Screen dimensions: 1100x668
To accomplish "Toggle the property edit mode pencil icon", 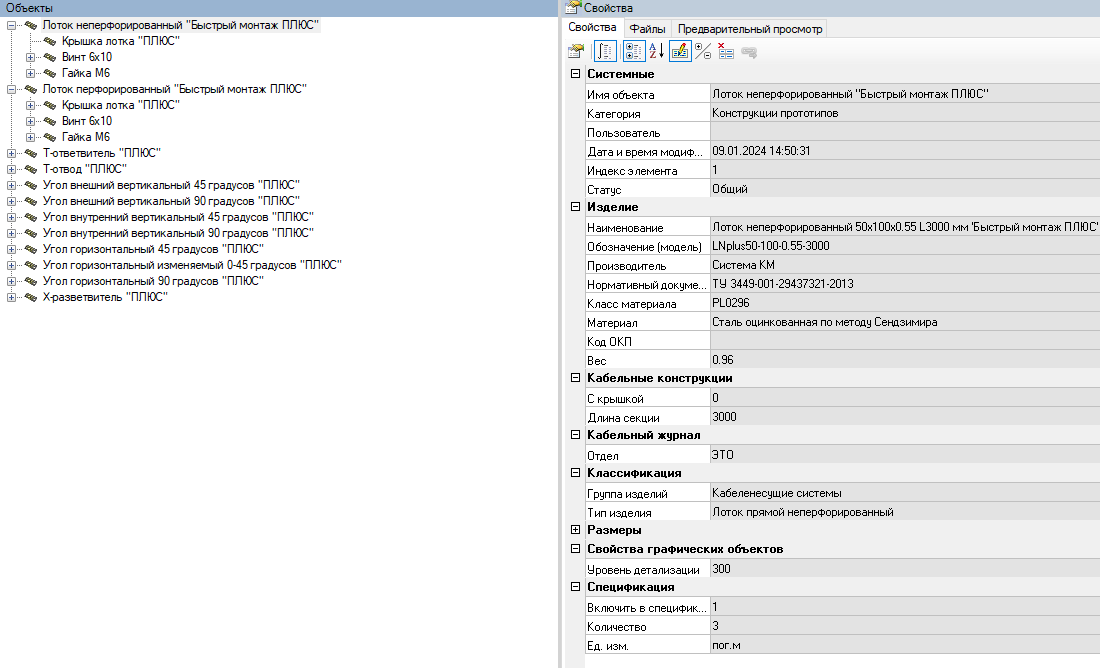I will click(680, 51).
